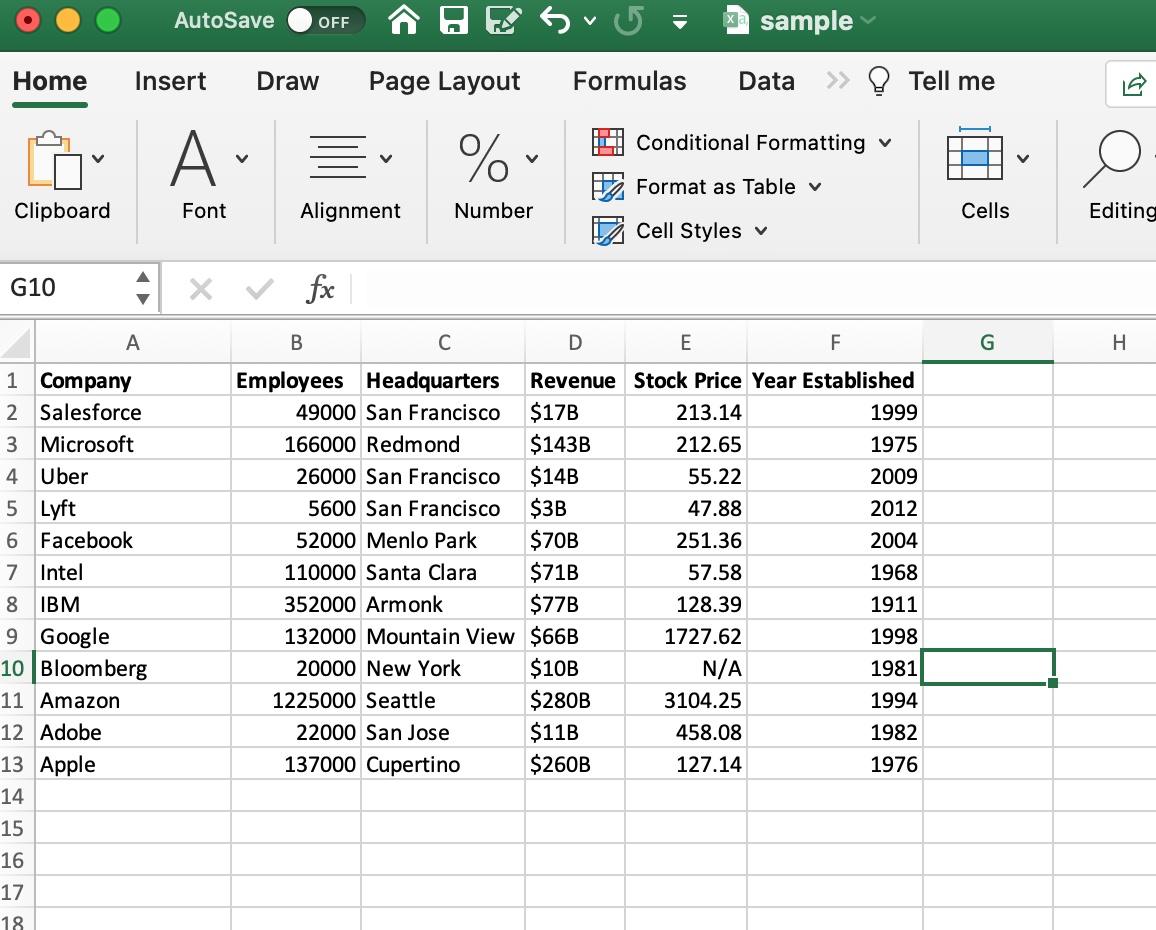The image size is (1156, 930).
Task: Save the workbook with the floppy disk icon
Action: coord(453,20)
